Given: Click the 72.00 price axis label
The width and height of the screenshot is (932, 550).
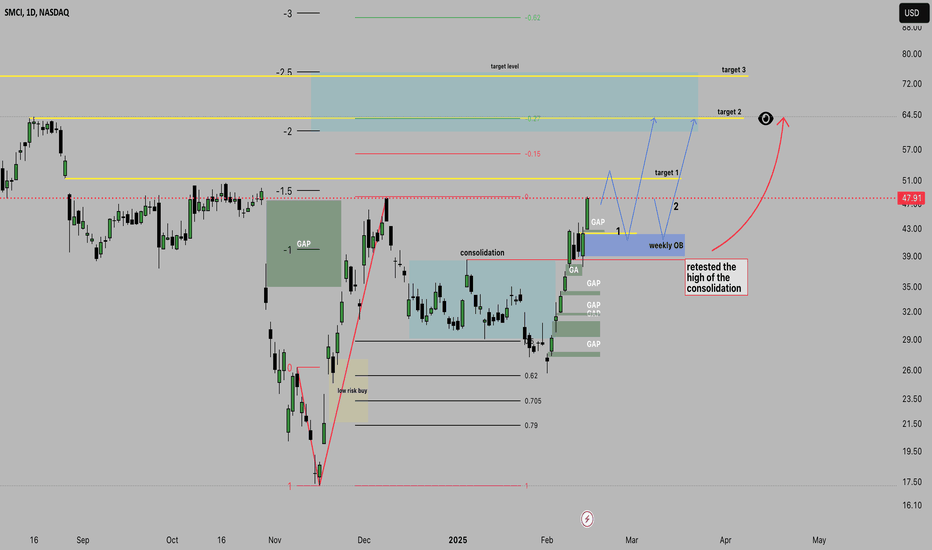Looking at the screenshot, I should coord(912,84).
